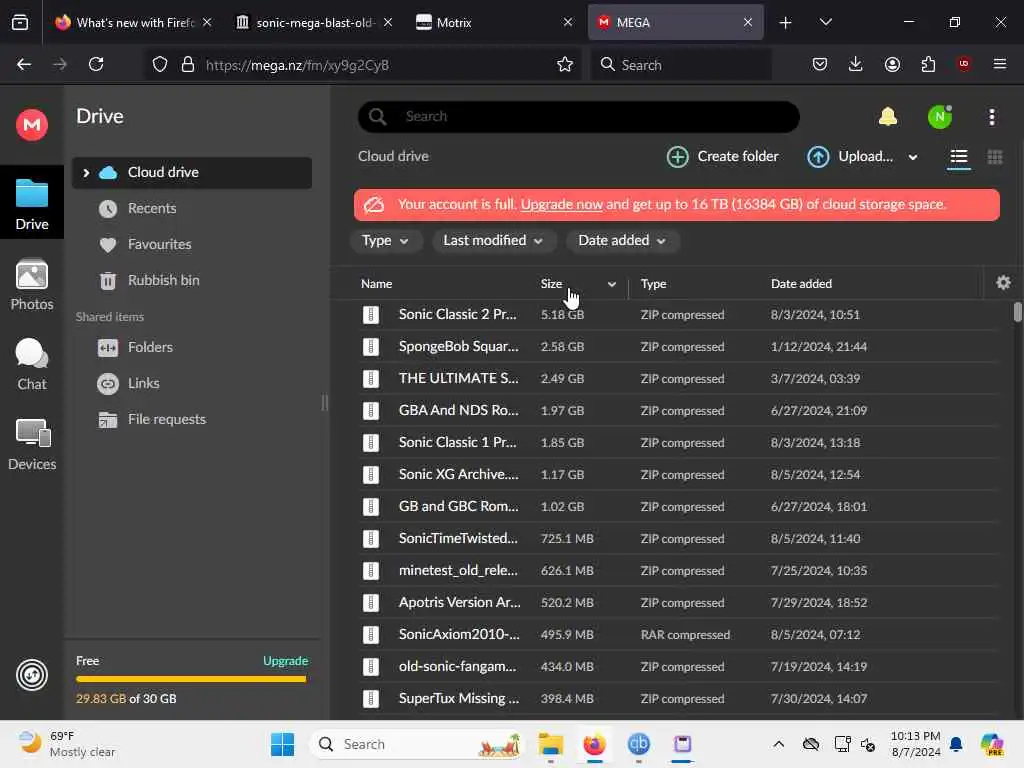1024x768 pixels.
Task: Expand the Cloud drive tree
Action: (x=86, y=172)
